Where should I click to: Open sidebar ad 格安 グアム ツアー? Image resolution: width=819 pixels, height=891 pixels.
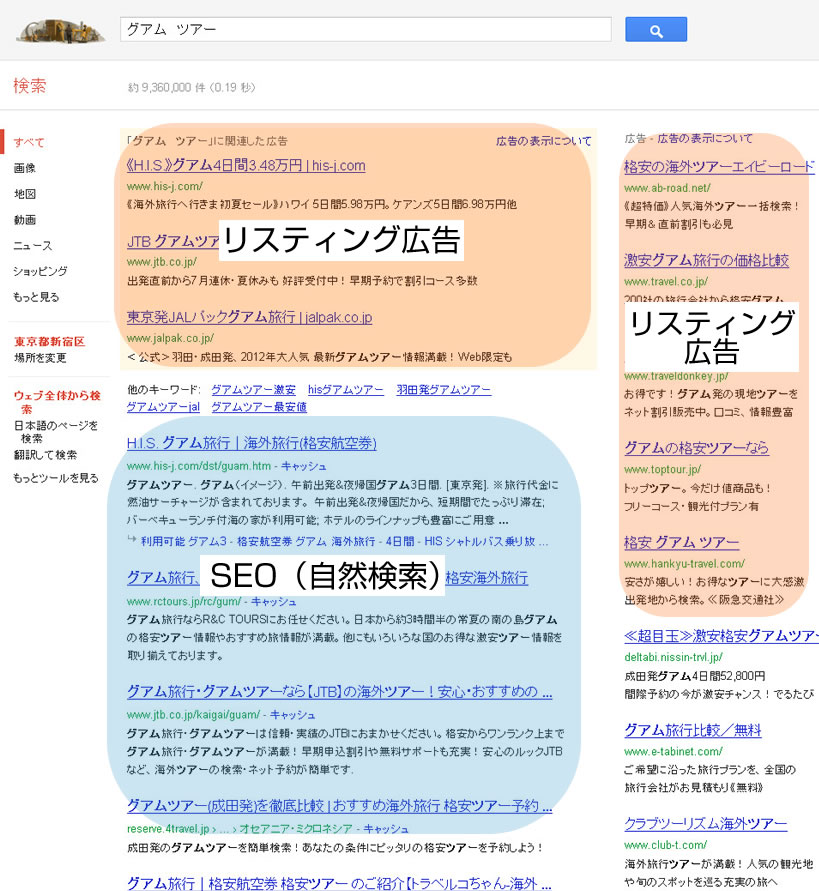click(x=681, y=542)
